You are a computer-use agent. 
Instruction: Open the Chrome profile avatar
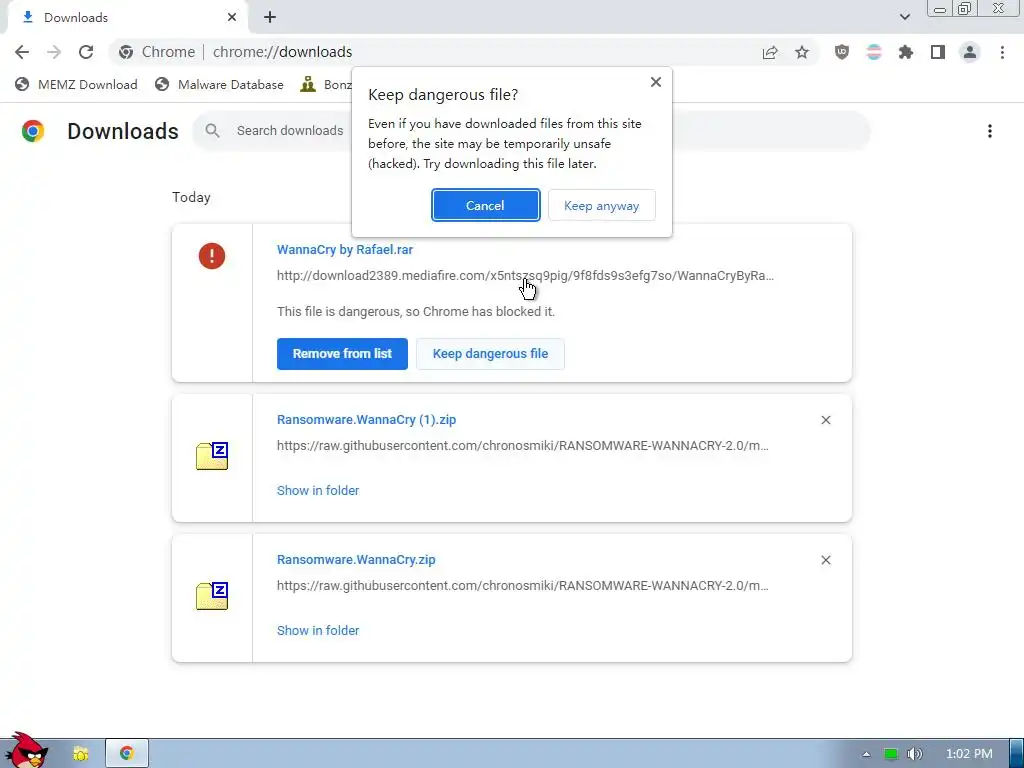970,52
